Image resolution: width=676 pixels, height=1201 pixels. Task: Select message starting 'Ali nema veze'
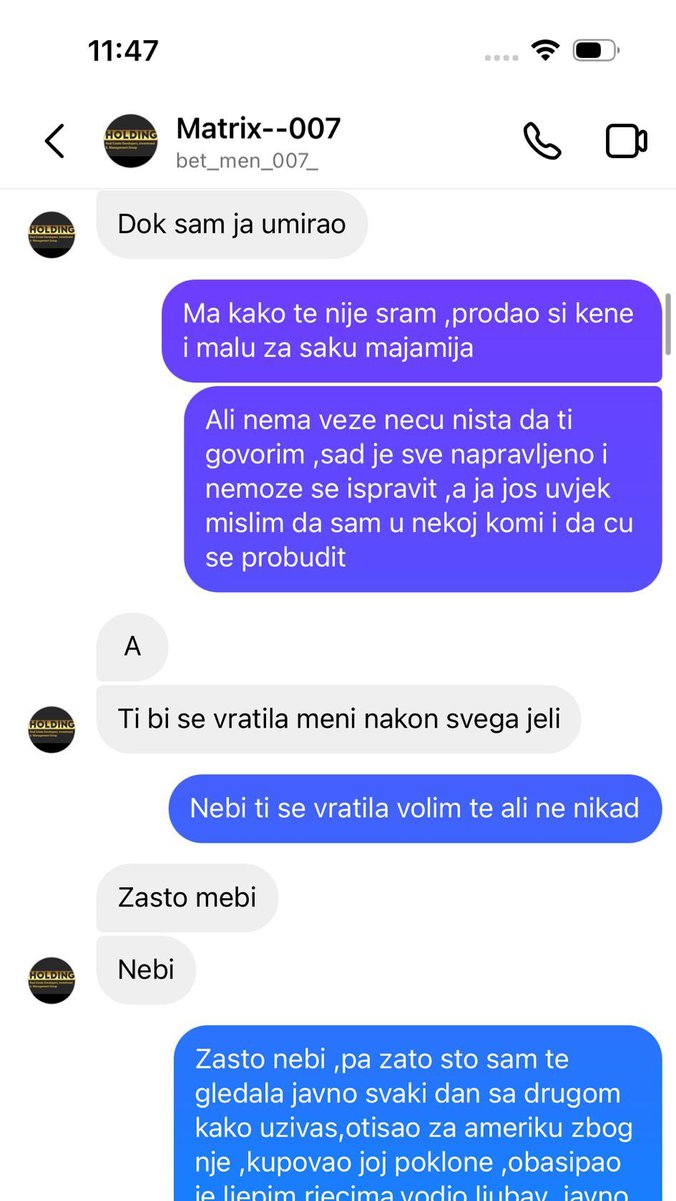pyautogui.click(x=423, y=489)
